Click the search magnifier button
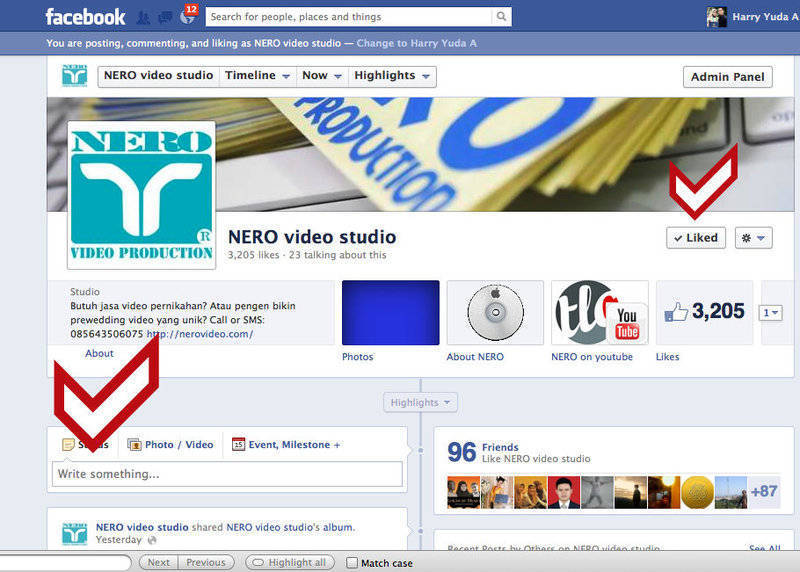The width and height of the screenshot is (800, 572). click(502, 16)
